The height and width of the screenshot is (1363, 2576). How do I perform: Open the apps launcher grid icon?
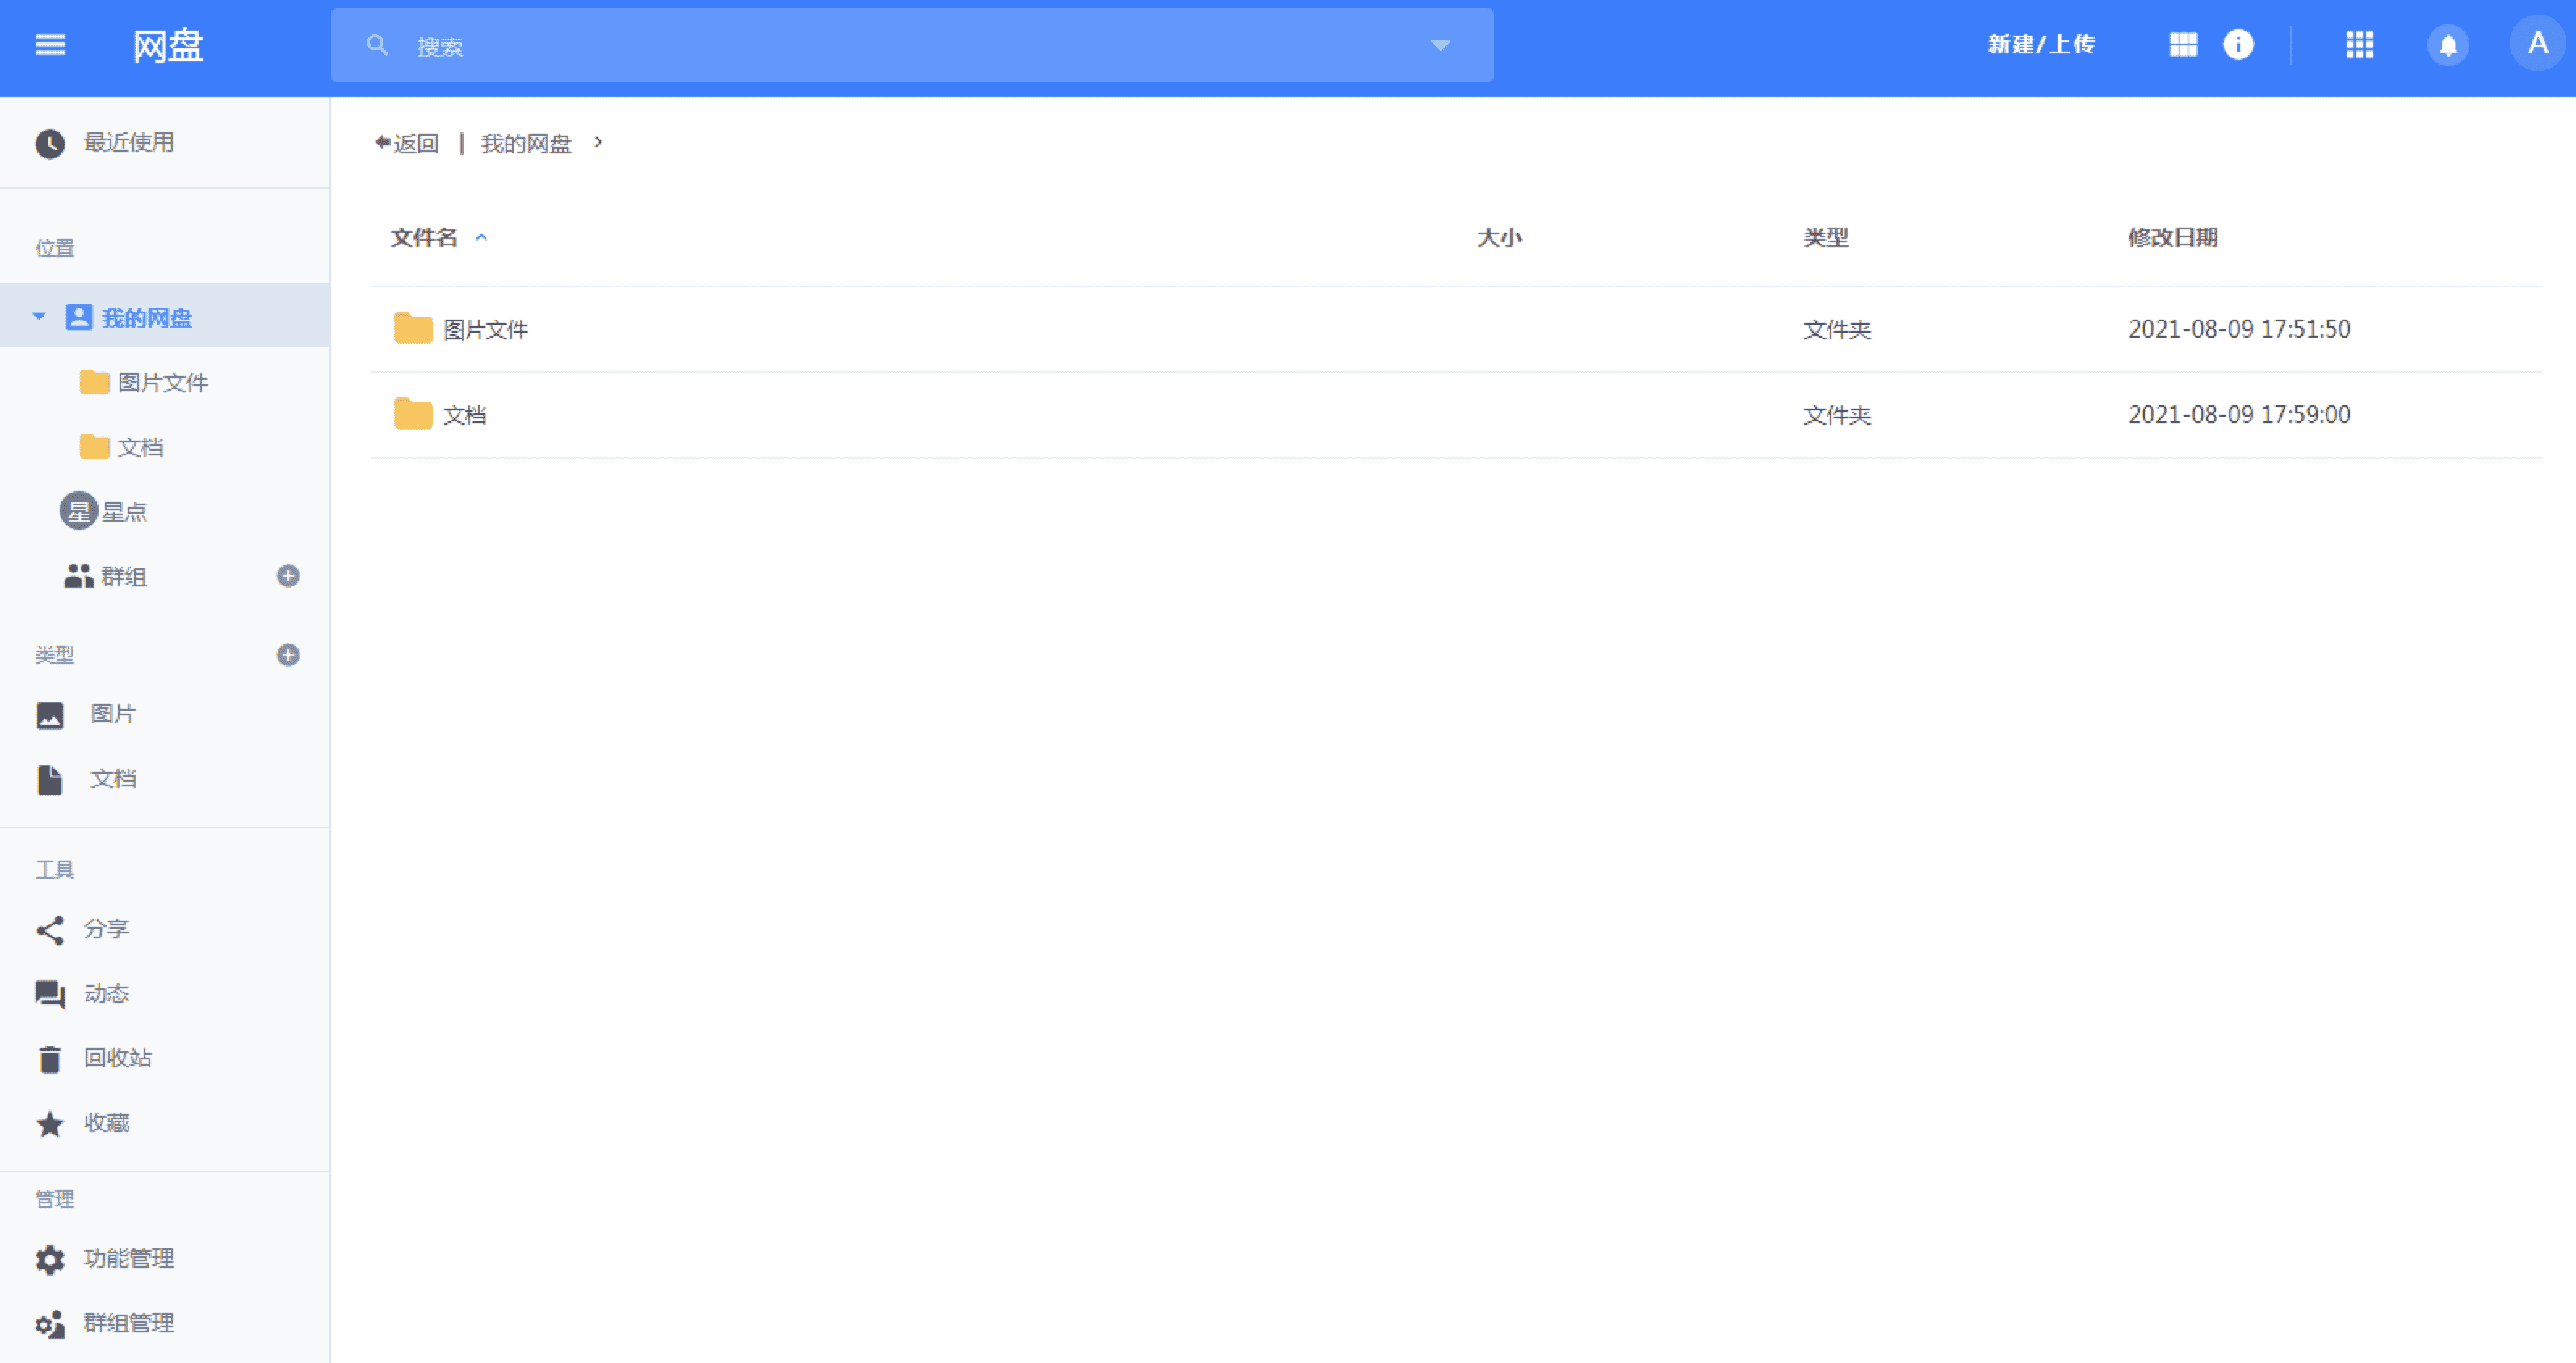(x=2359, y=45)
